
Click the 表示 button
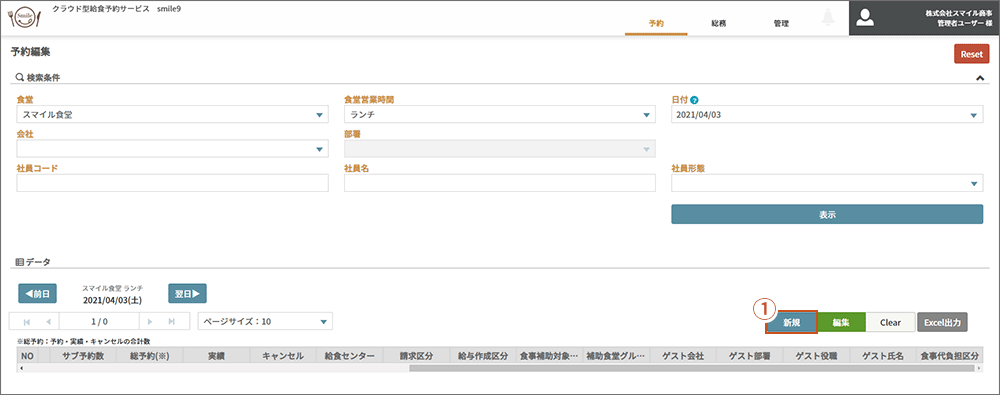point(827,214)
